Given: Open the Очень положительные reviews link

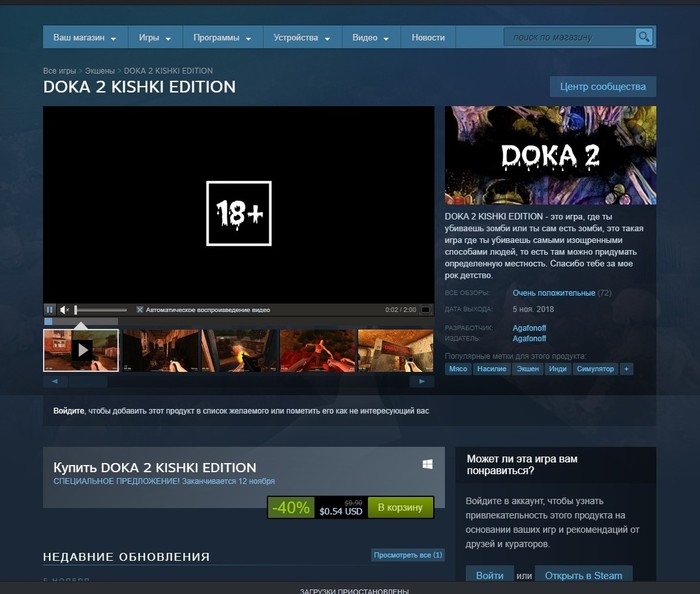Looking at the screenshot, I should tap(553, 293).
